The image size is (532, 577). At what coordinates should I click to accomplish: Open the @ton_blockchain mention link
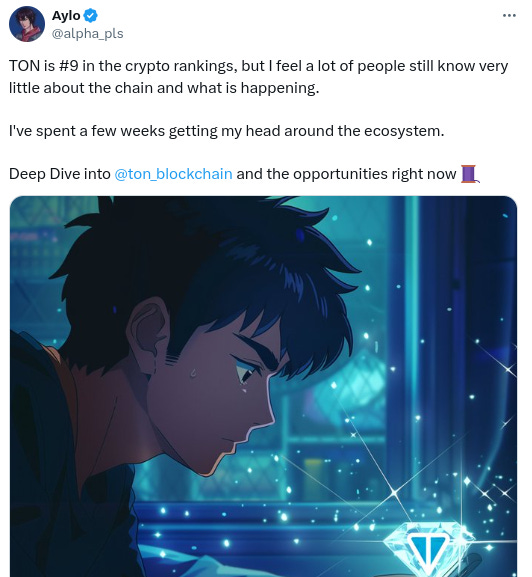point(173,174)
